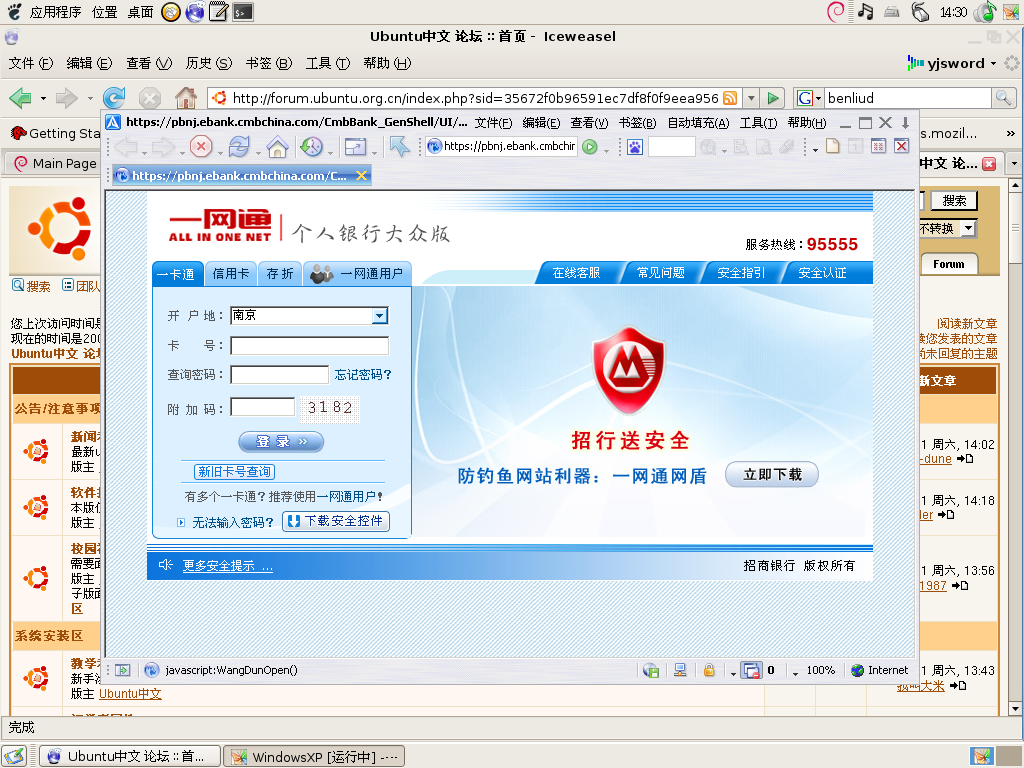Click the Debian swirl icon in tray

coord(836,12)
